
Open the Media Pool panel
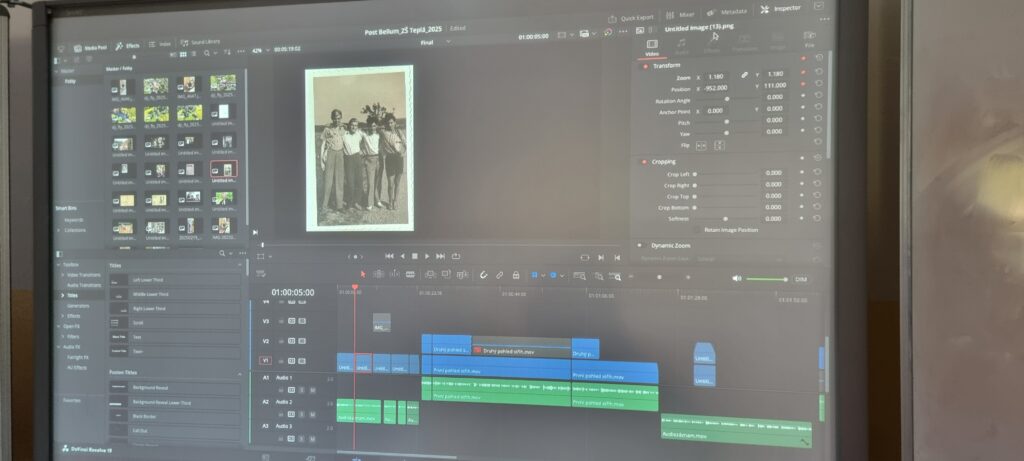tap(91, 48)
